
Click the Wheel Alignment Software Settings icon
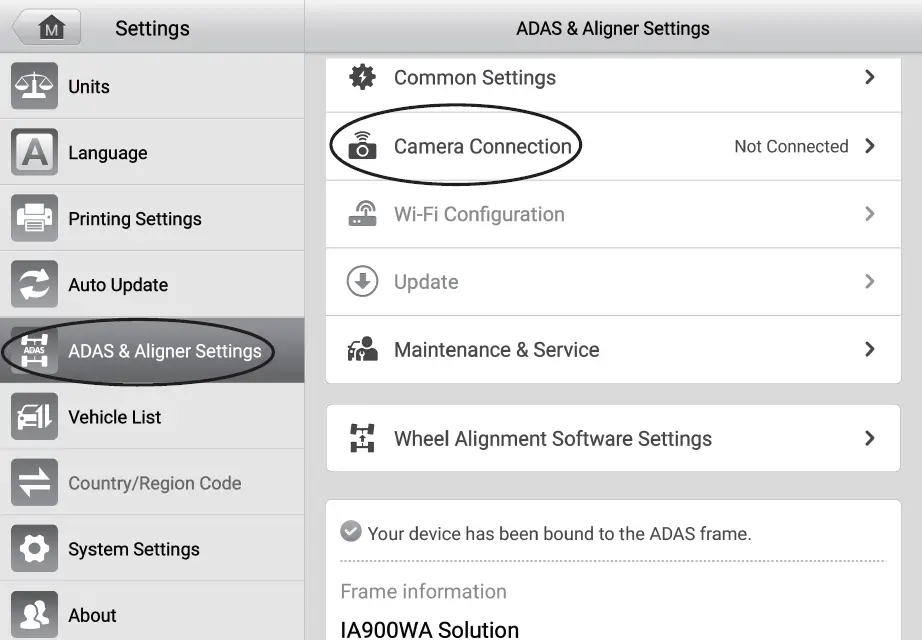[362, 438]
